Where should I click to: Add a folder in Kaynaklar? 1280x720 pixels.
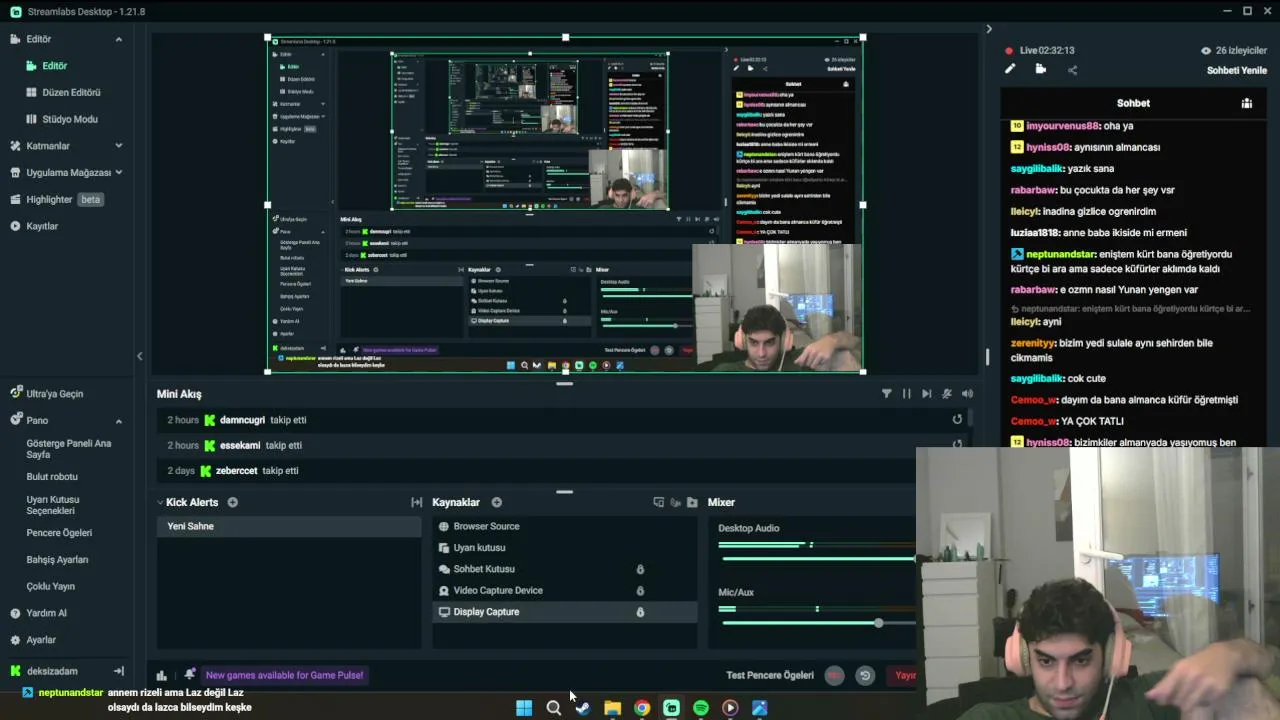[x=692, y=502]
